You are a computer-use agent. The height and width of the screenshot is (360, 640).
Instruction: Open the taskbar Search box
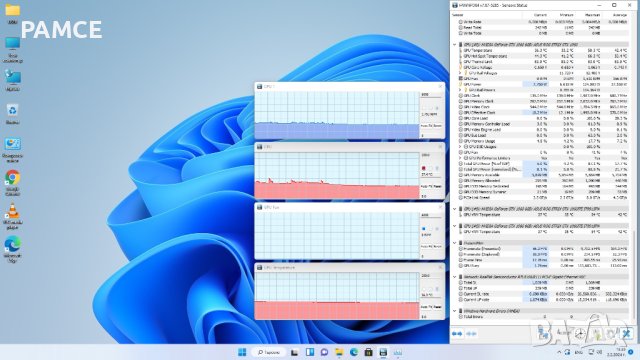click(x=269, y=352)
